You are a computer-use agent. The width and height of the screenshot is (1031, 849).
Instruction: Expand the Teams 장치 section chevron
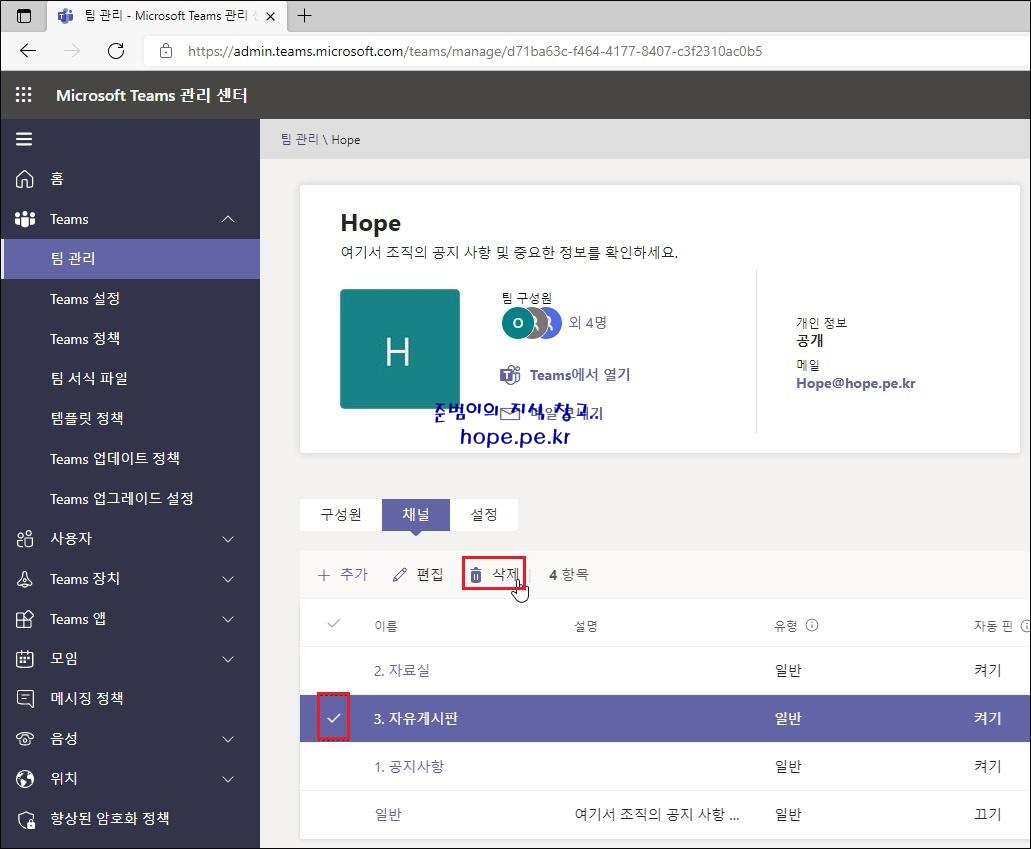(x=228, y=579)
